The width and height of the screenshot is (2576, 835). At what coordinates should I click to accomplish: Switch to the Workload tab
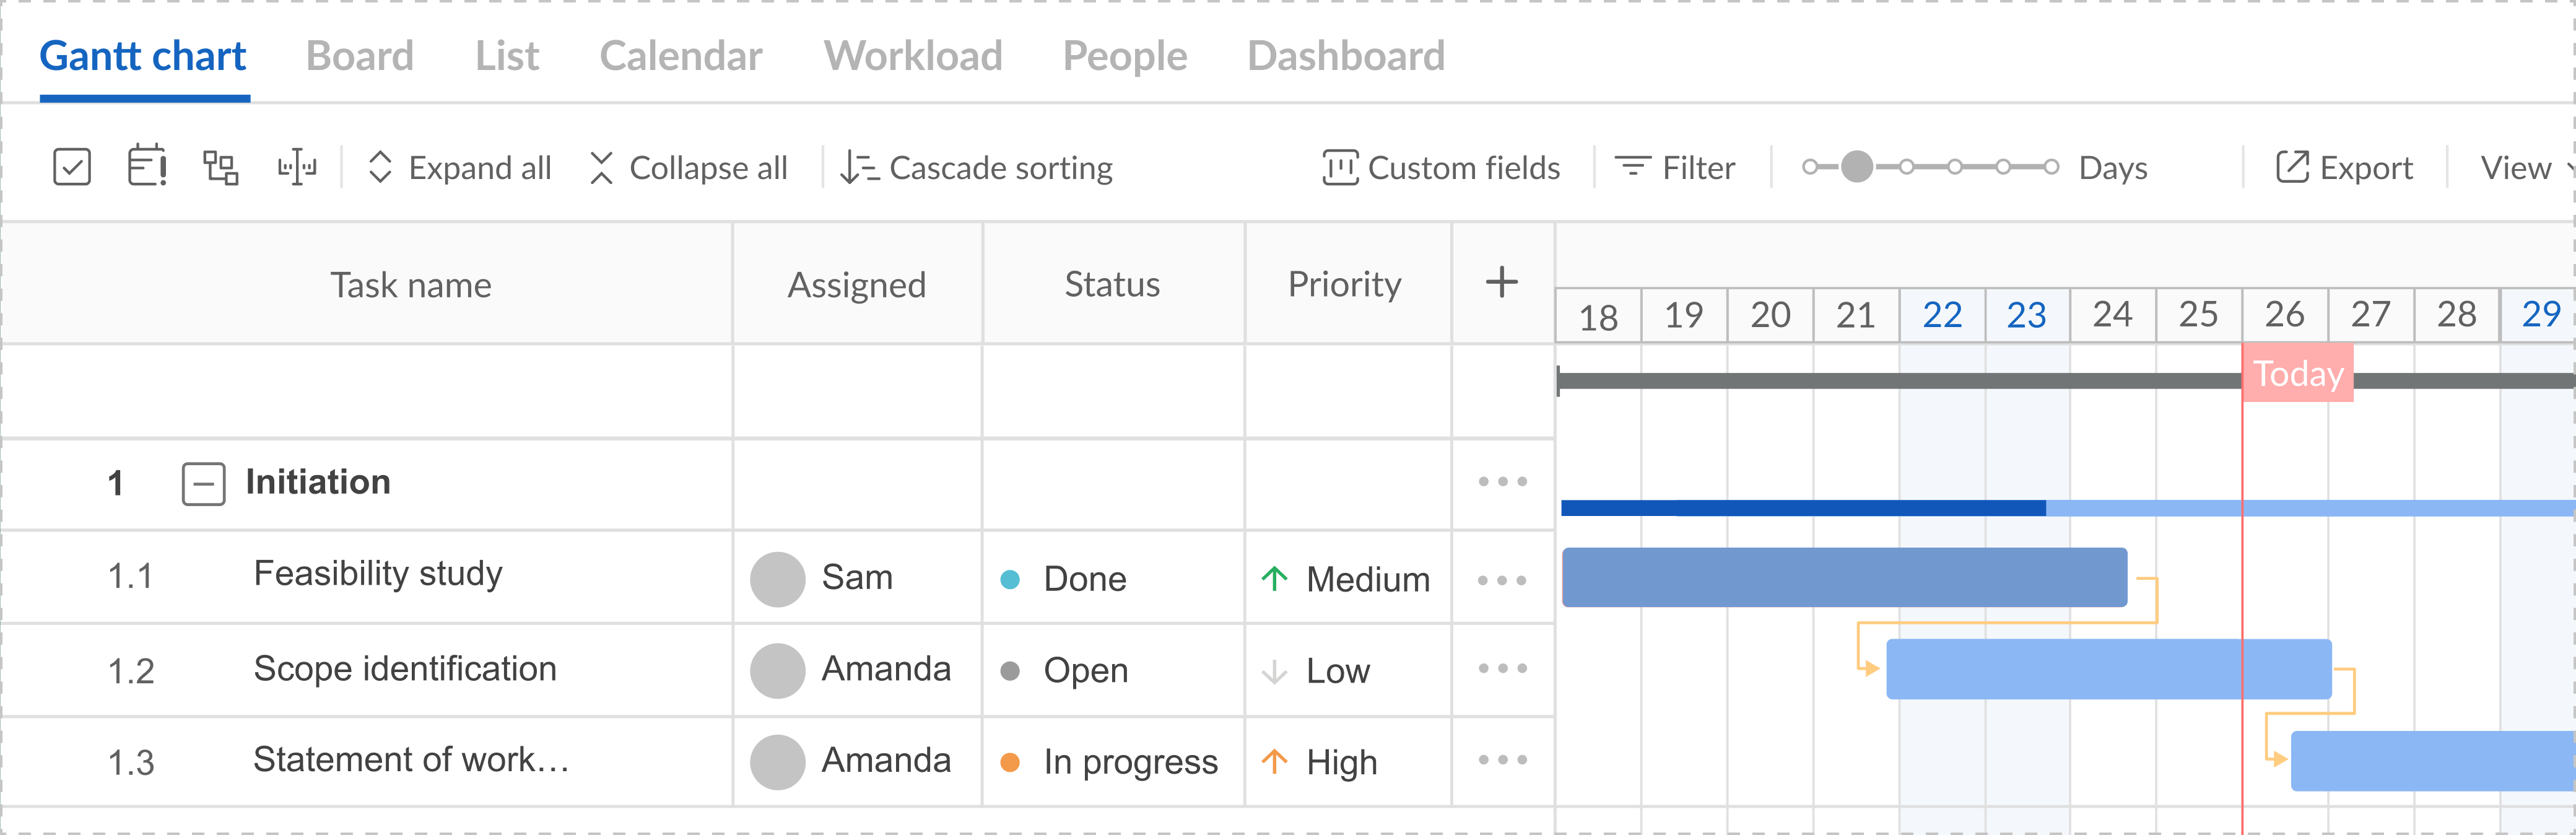tap(912, 56)
